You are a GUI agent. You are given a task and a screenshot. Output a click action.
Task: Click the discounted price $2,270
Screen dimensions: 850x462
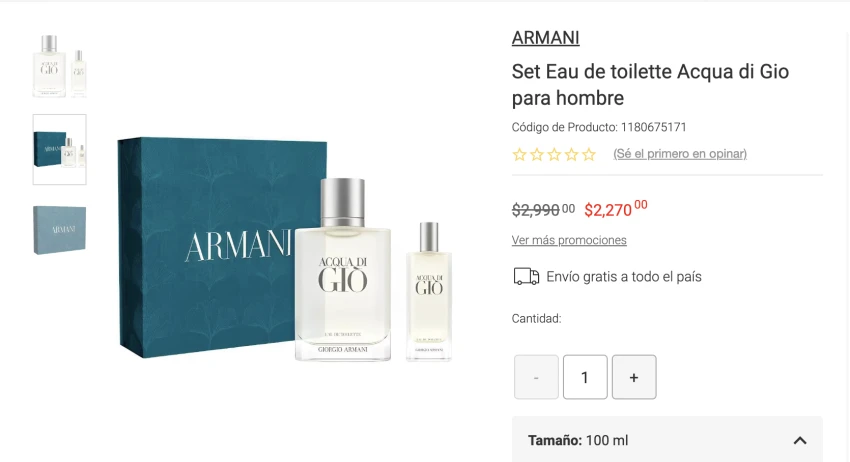[616, 209]
